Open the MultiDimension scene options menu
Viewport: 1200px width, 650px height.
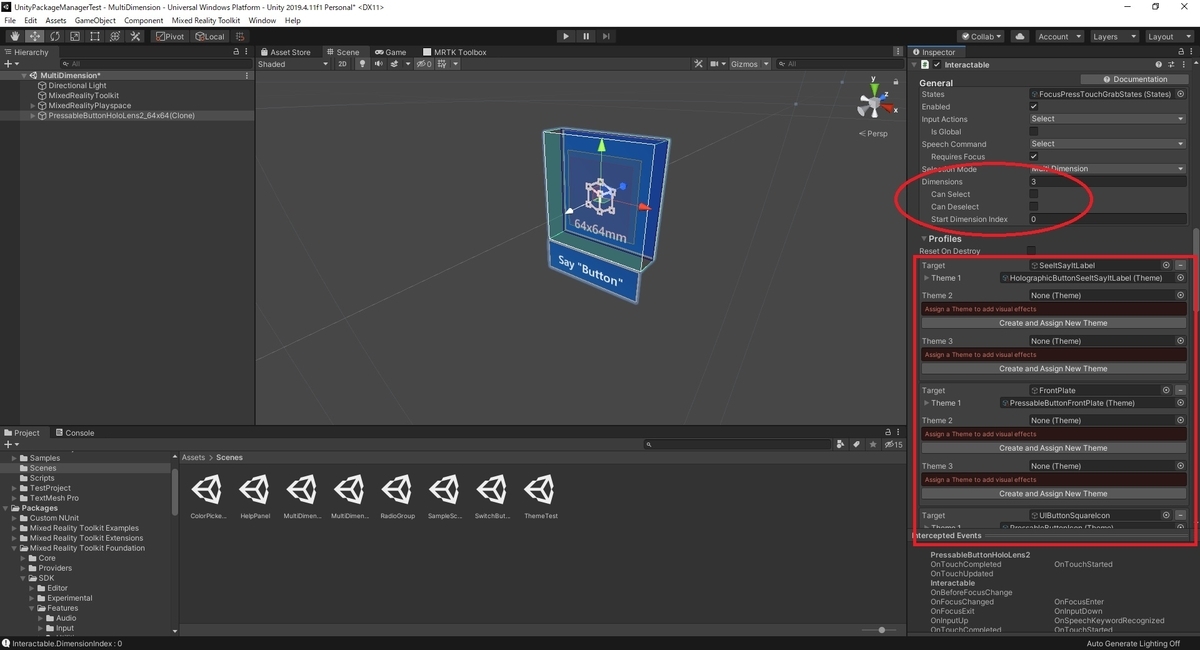(247, 75)
